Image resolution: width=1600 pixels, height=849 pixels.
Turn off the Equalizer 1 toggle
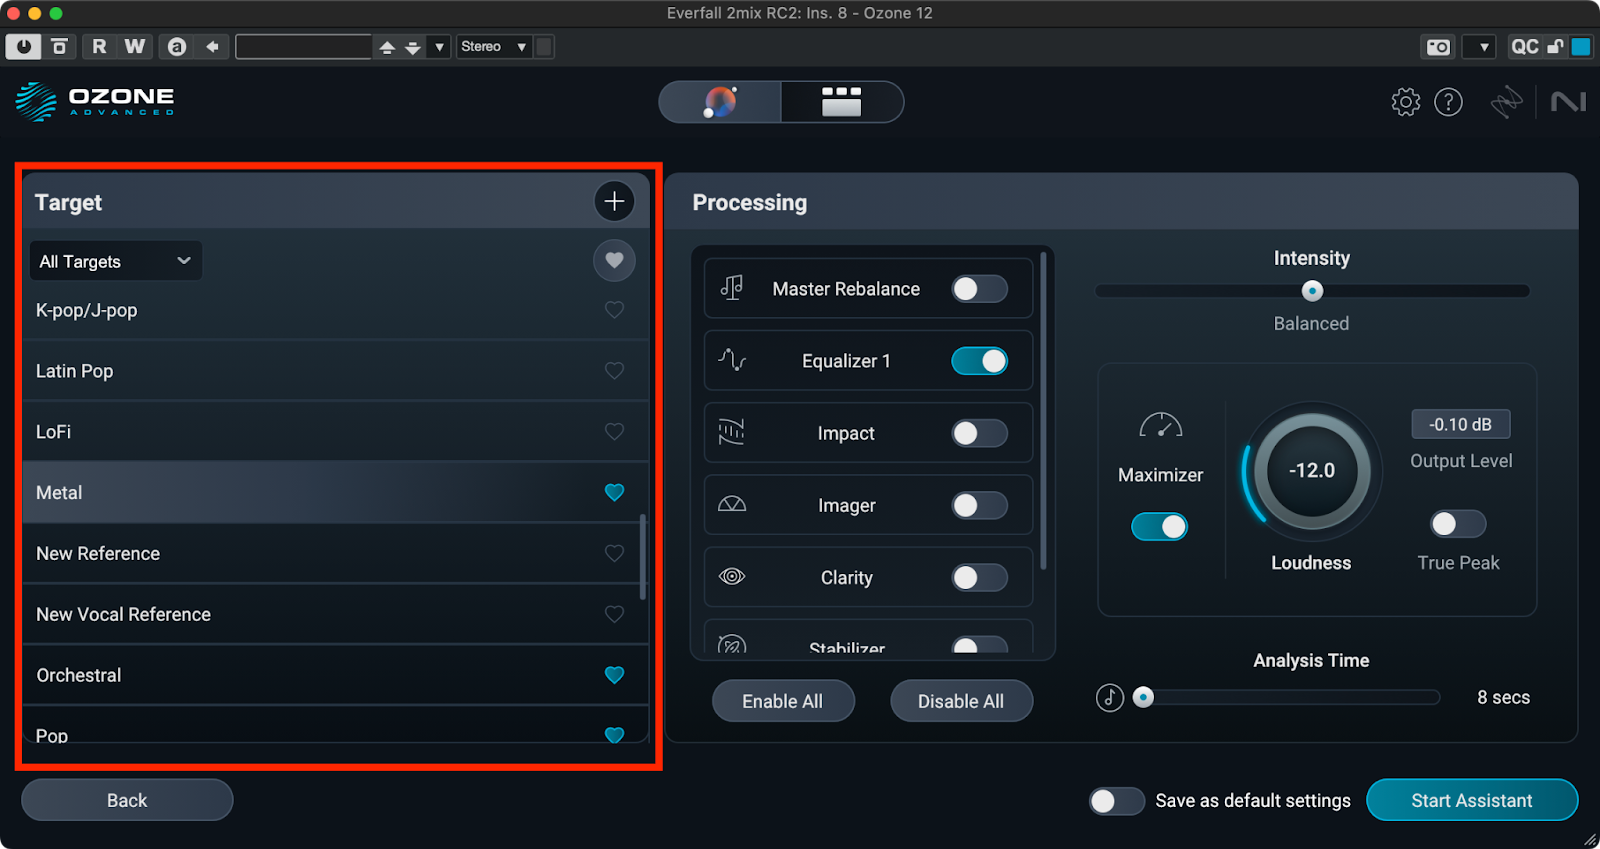(978, 361)
